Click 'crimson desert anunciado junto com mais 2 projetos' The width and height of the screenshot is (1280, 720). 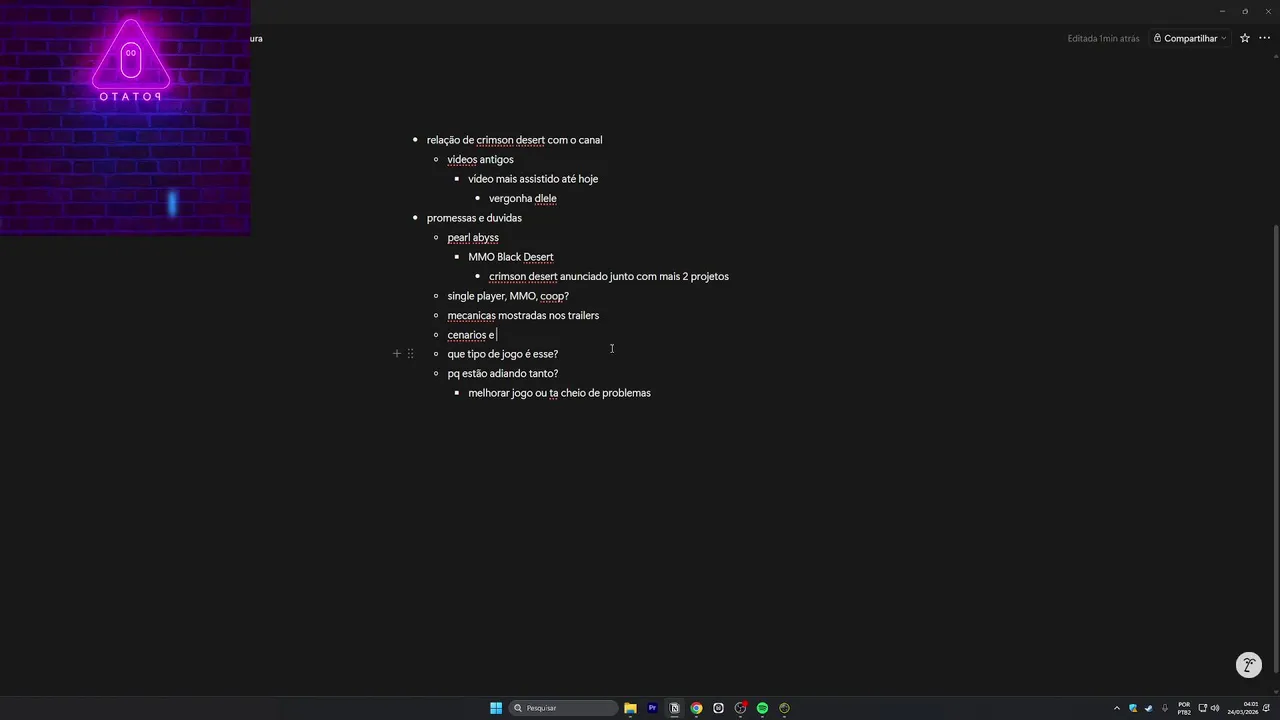coord(609,277)
